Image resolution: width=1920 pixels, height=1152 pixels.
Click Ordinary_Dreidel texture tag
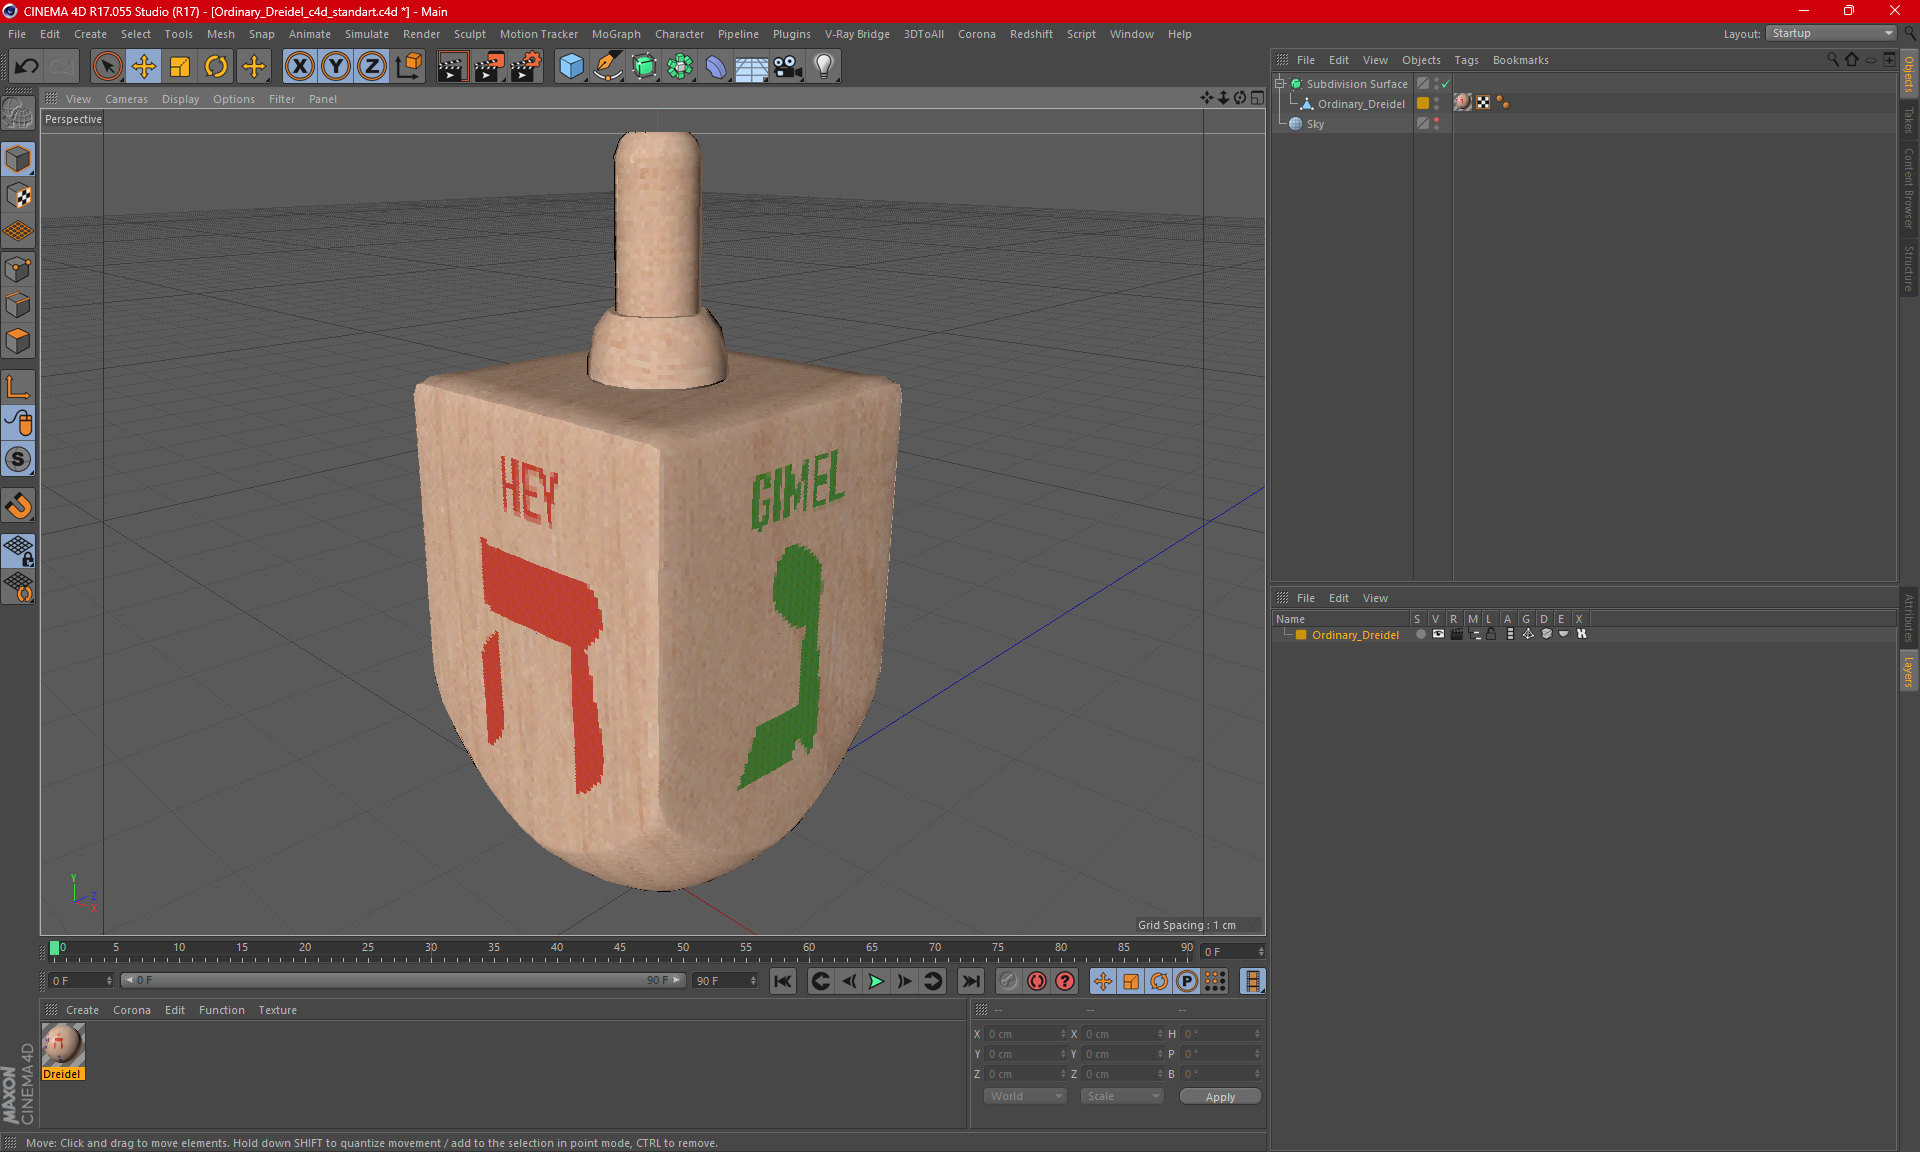click(1463, 102)
